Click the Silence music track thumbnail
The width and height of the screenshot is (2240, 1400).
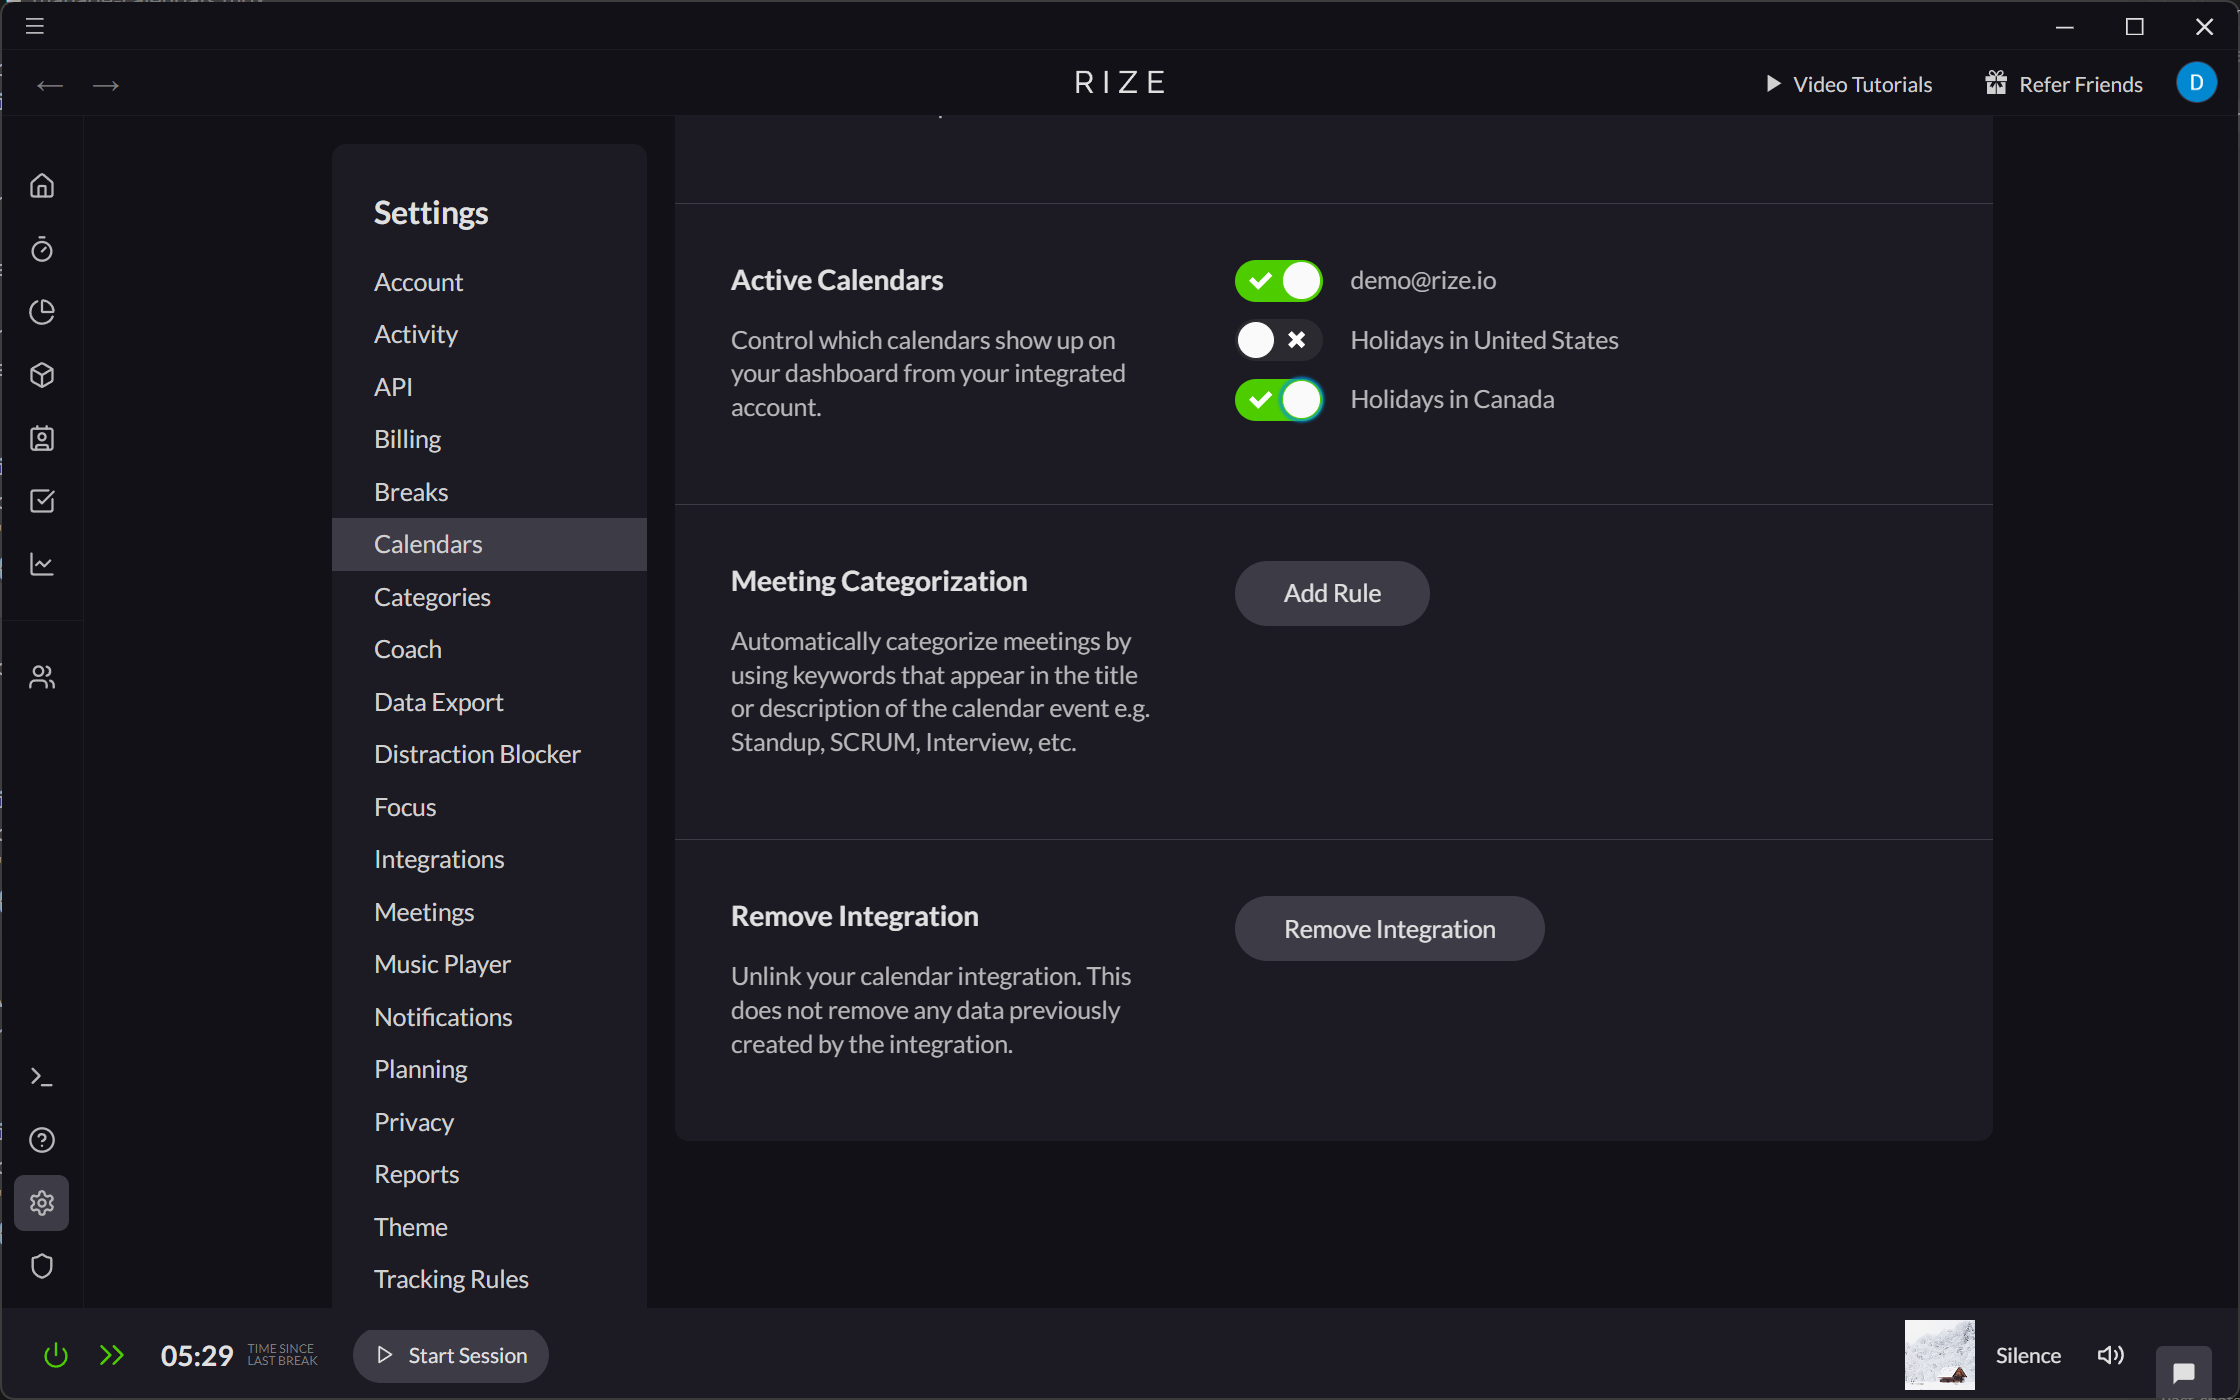(1938, 1354)
